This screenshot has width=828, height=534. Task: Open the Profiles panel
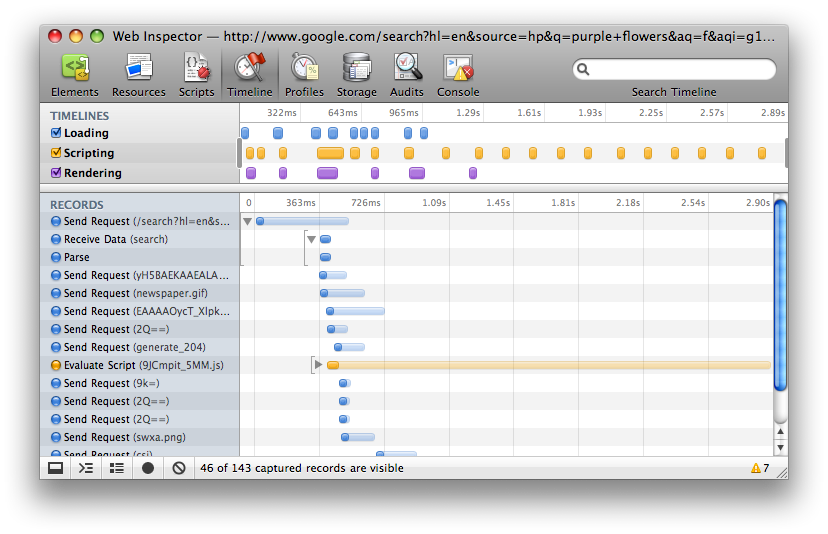(304, 75)
